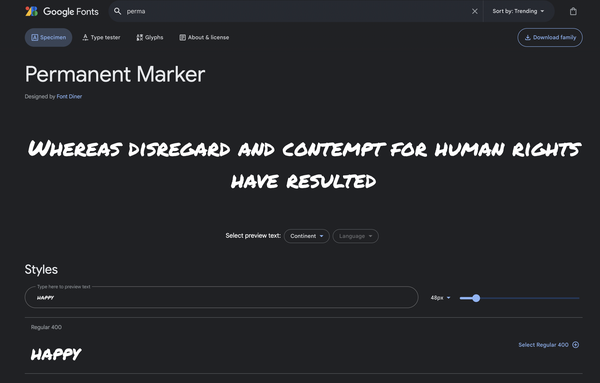Image resolution: width=600 pixels, height=383 pixels.
Task: Click the preview text input field
Action: pos(222,297)
